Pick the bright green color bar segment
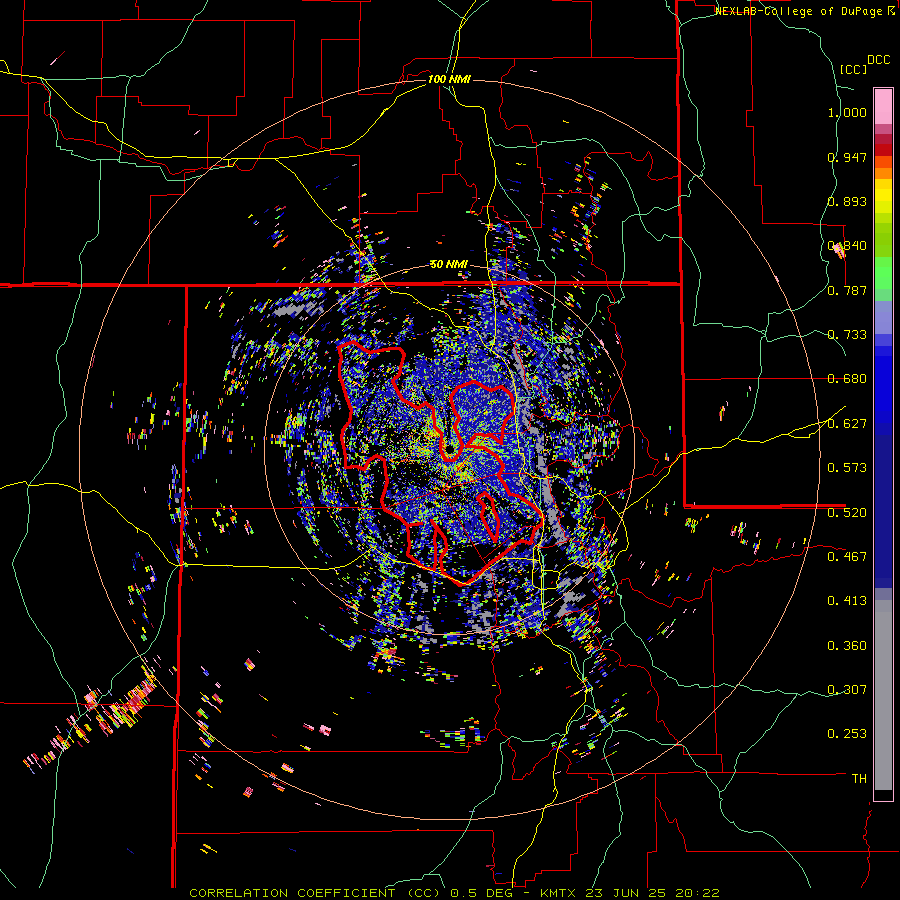The width and height of the screenshot is (900, 900). pos(883,273)
